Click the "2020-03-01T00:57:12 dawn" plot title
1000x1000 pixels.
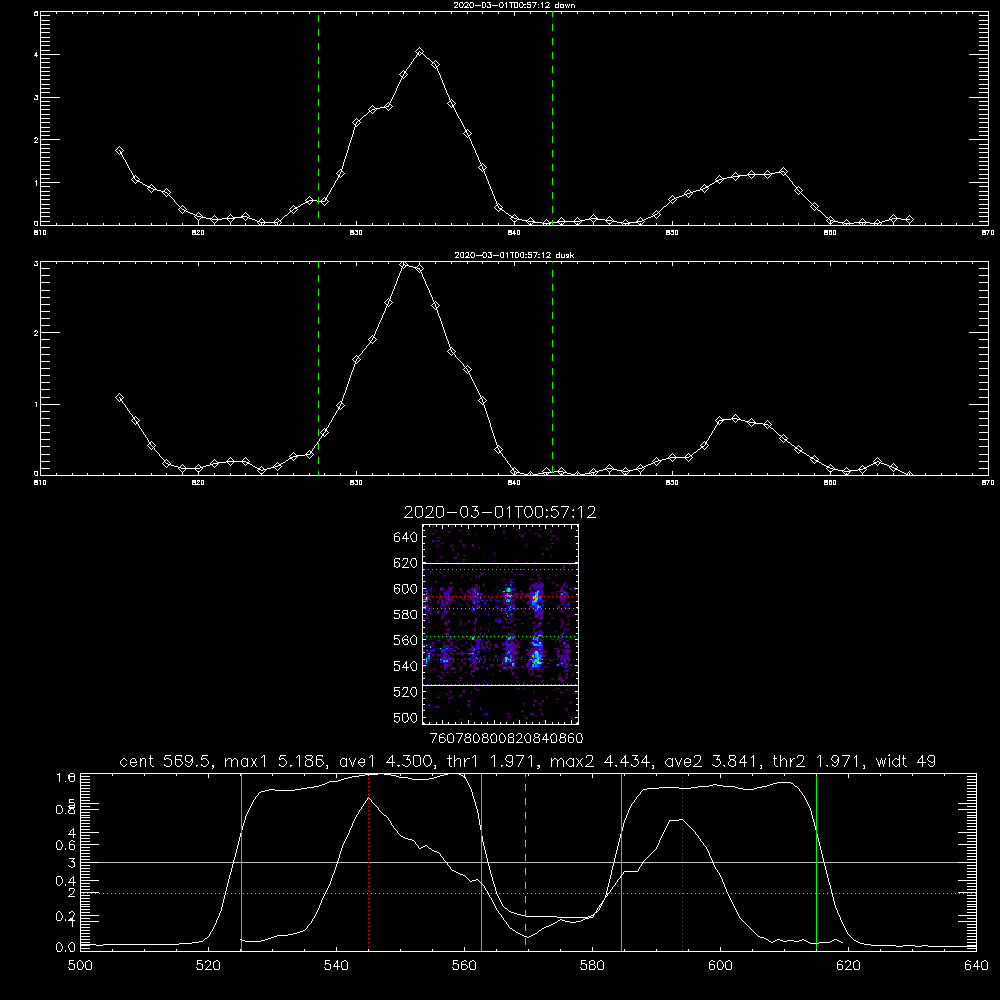point(514,5)
